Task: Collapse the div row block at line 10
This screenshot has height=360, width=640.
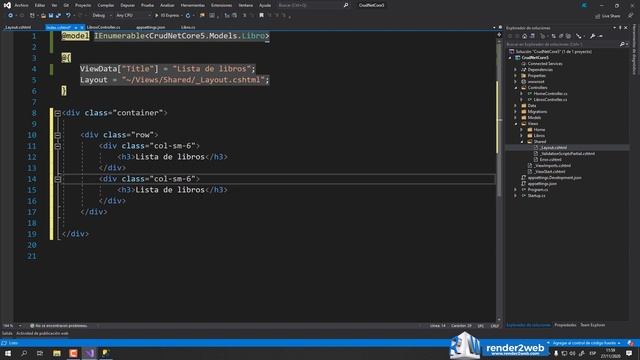Action: pos(58,135)
